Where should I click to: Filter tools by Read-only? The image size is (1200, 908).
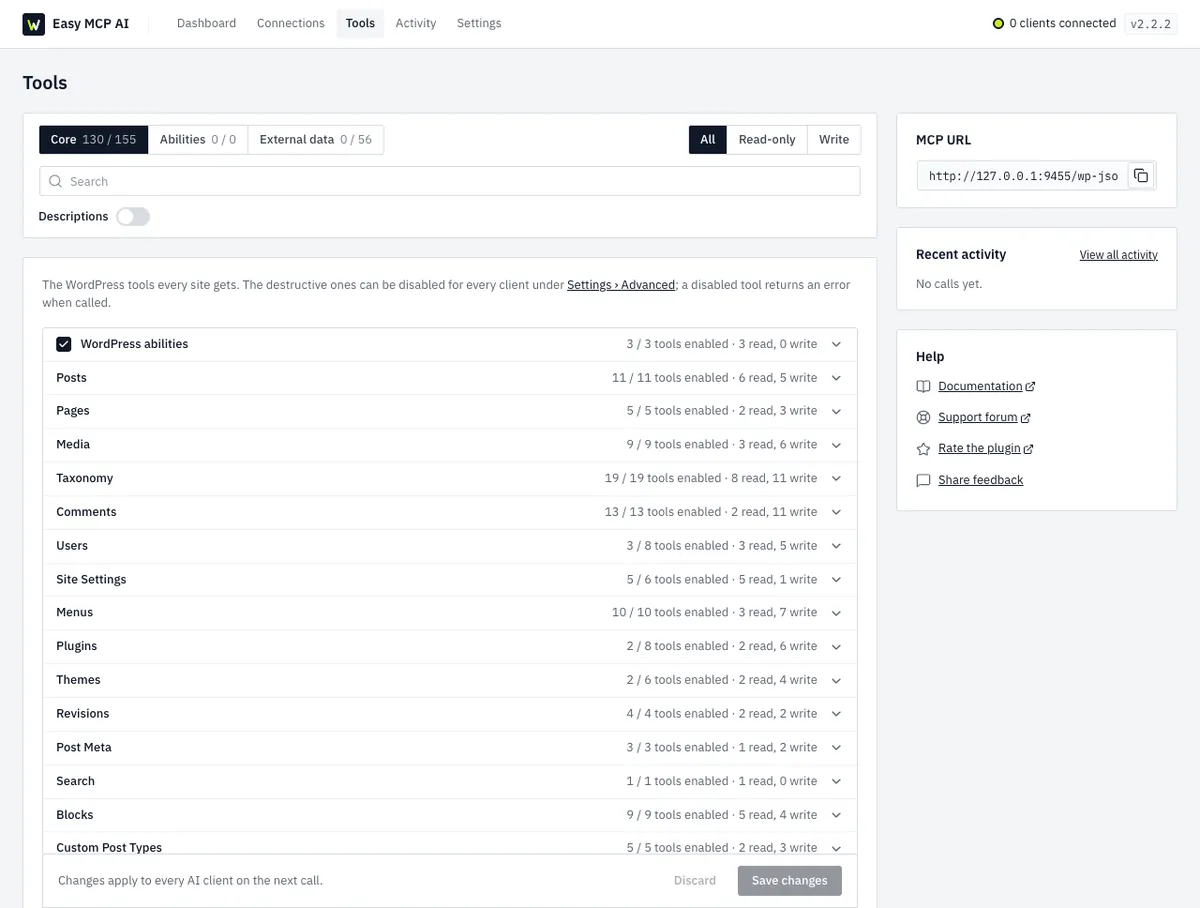pos(767,140)
